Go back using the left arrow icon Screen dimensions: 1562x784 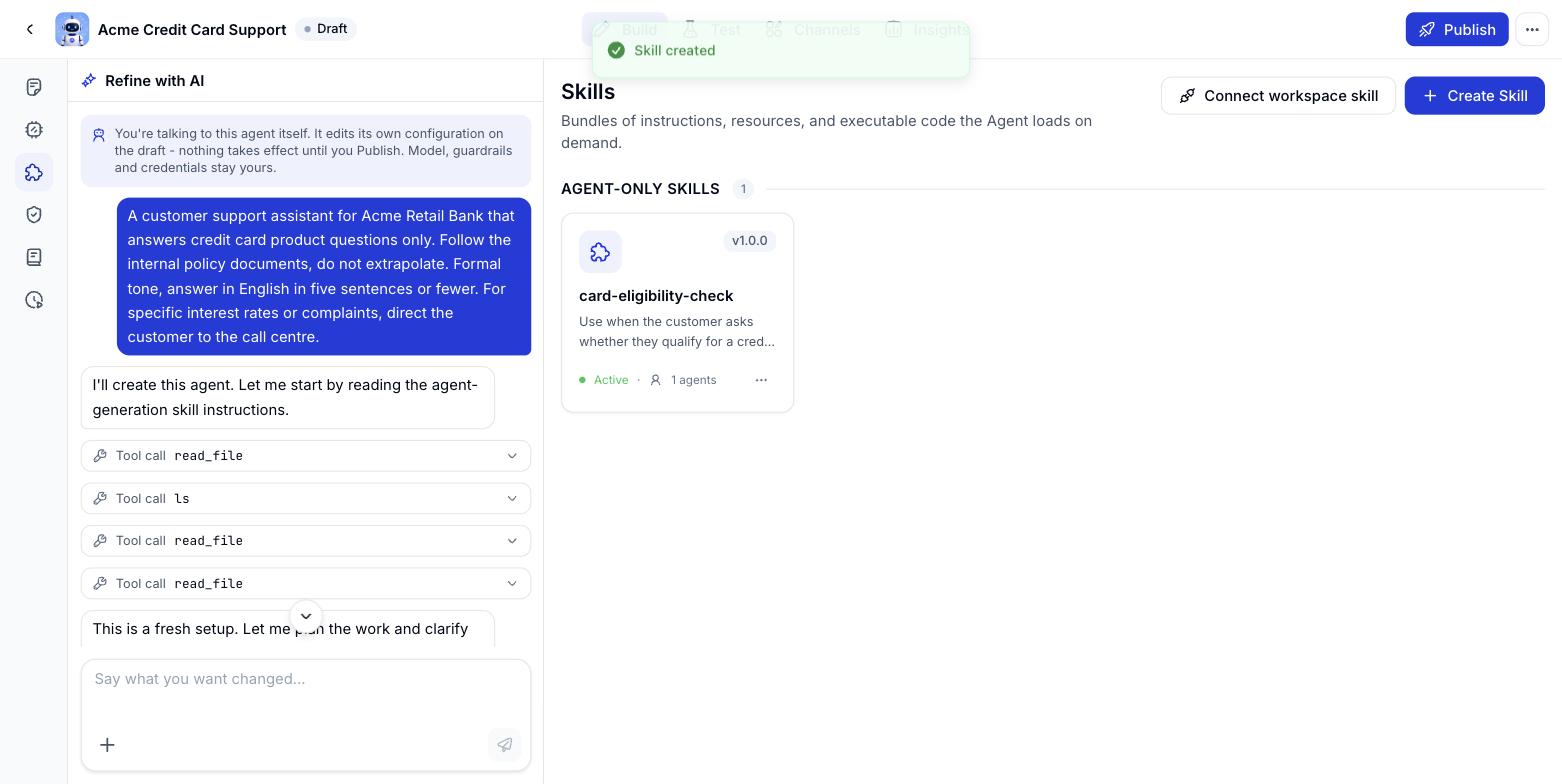click(30, 30)
